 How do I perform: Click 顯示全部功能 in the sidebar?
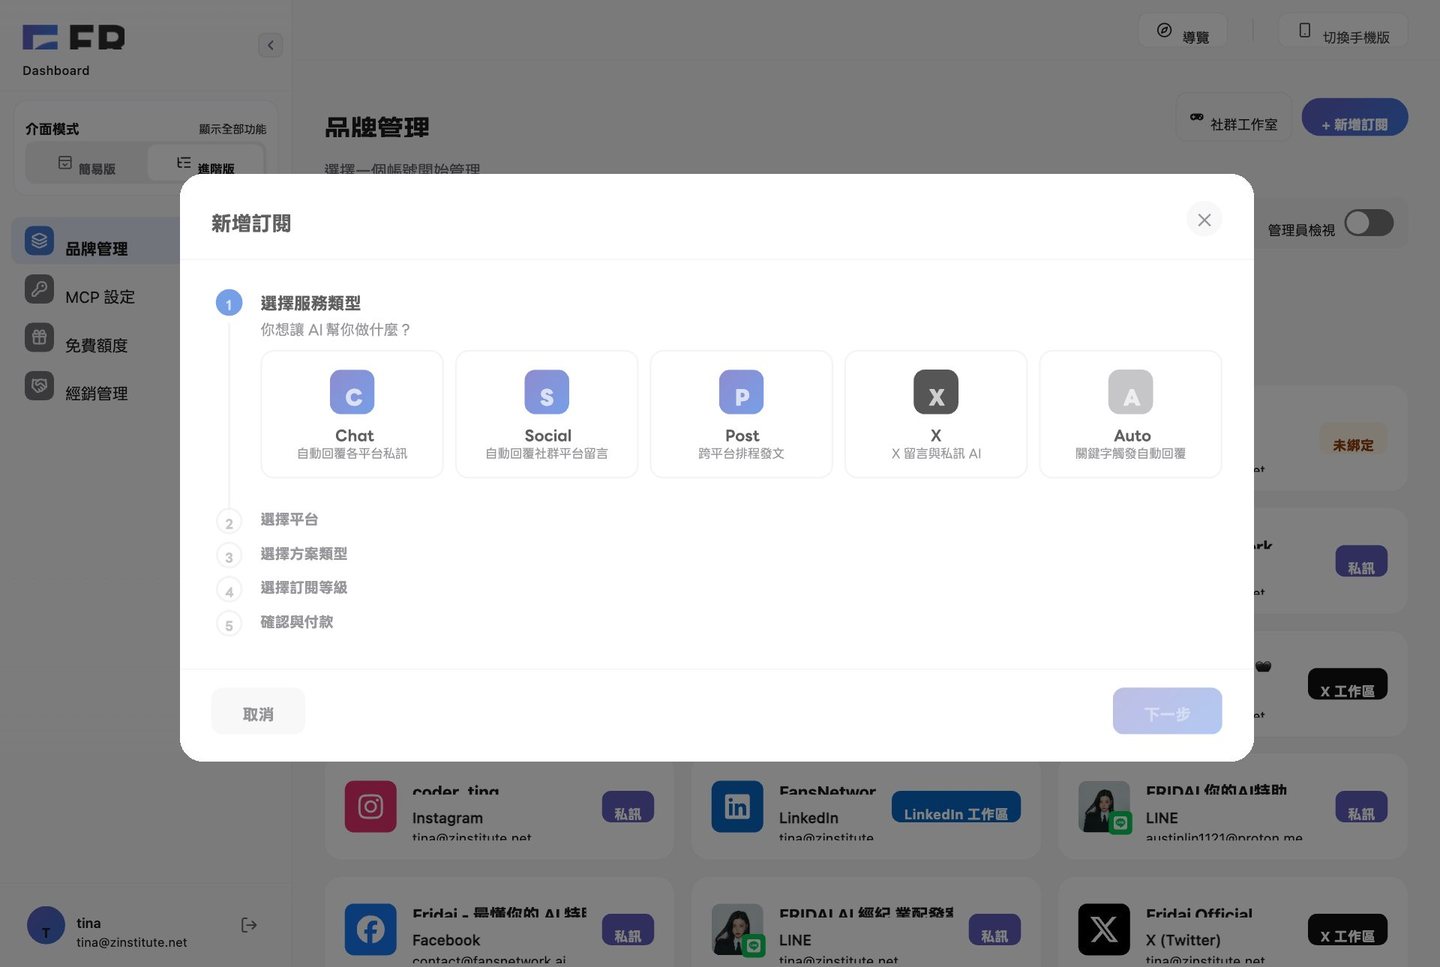coord(232,129)
